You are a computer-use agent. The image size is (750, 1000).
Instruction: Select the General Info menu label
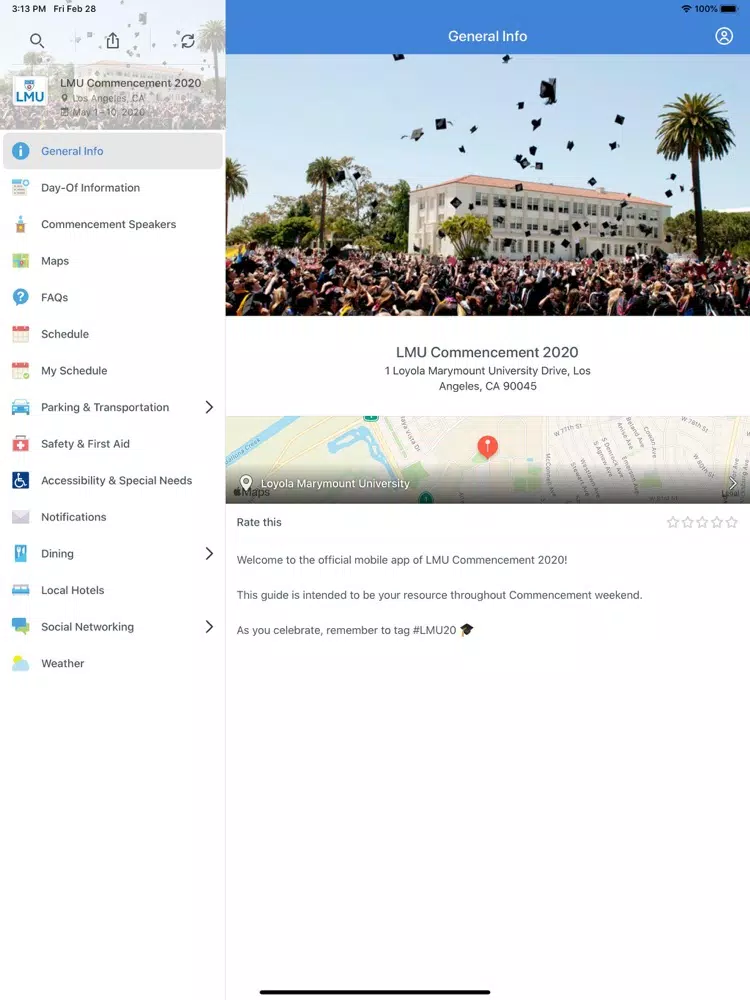point(72,151)
